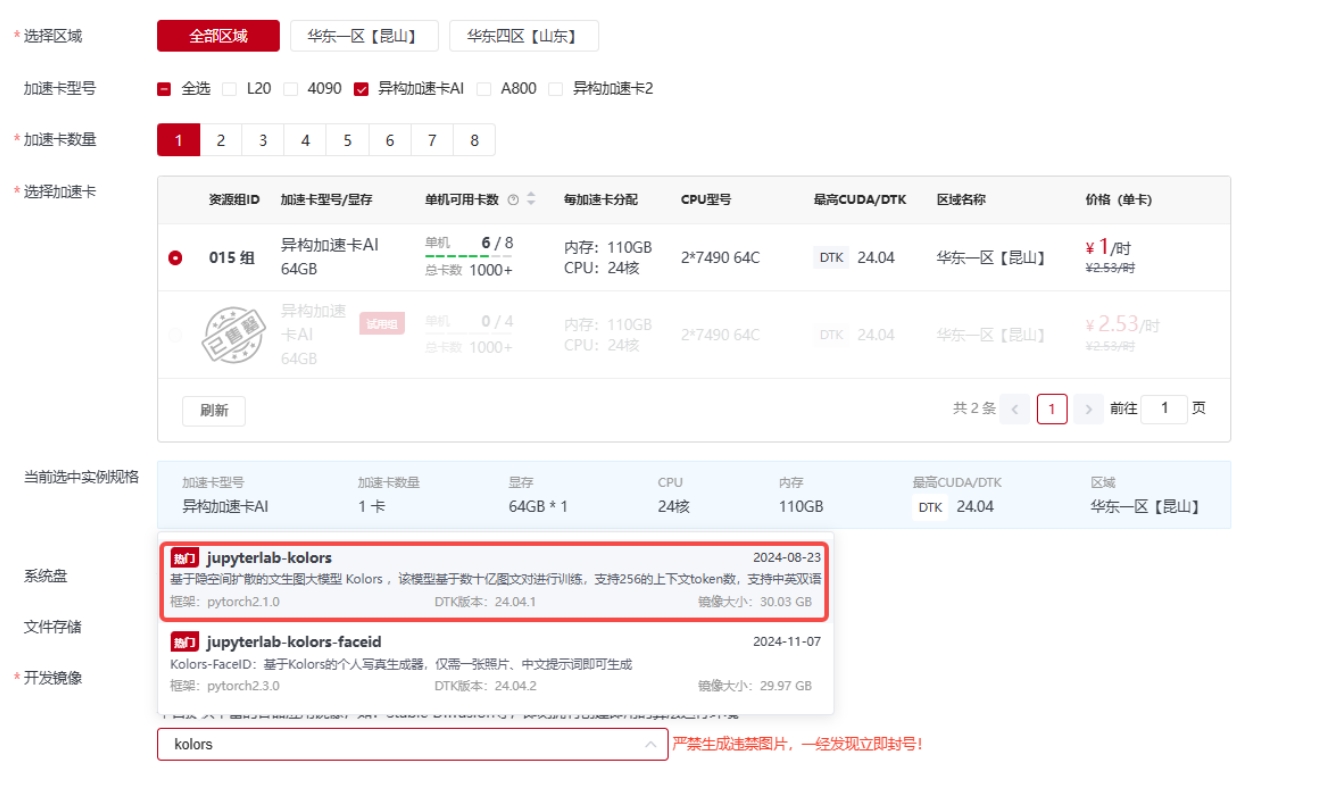1327x799 pixels.
Task: Choose jupyterlab-kolors image from dropdown list
Action: click(495, 580)
